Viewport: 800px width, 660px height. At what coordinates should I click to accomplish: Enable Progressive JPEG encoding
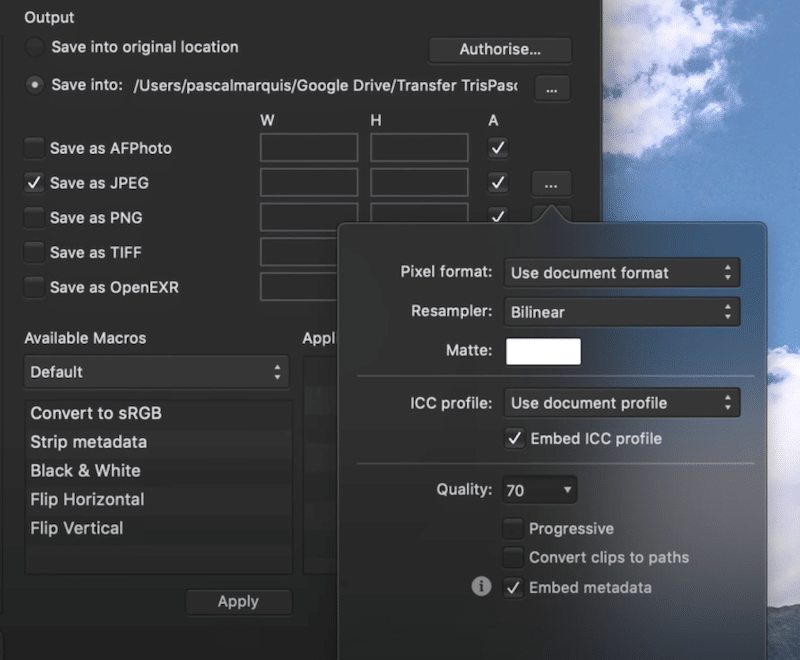(x=513, y=528)
